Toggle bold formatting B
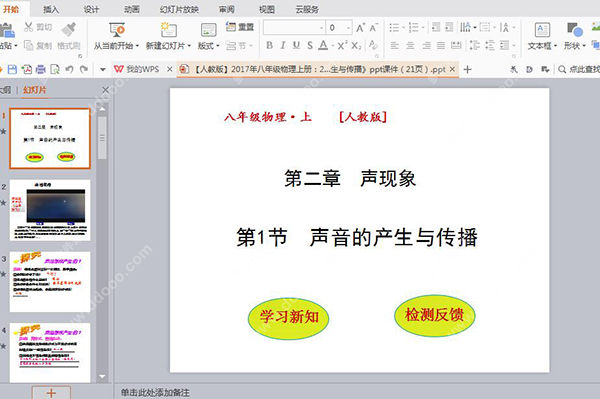 pyautogui.click(x=269, y=46)
